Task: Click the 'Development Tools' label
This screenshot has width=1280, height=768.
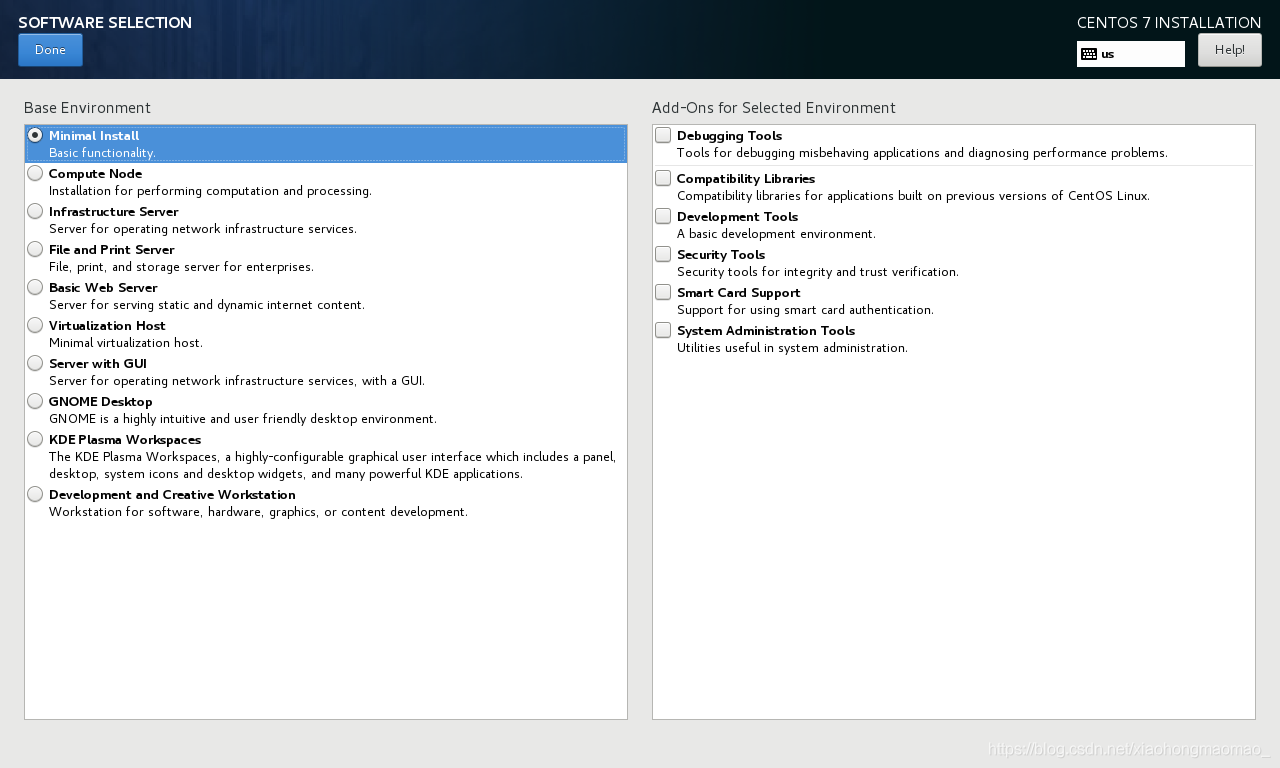Action: tap(737, 217)
